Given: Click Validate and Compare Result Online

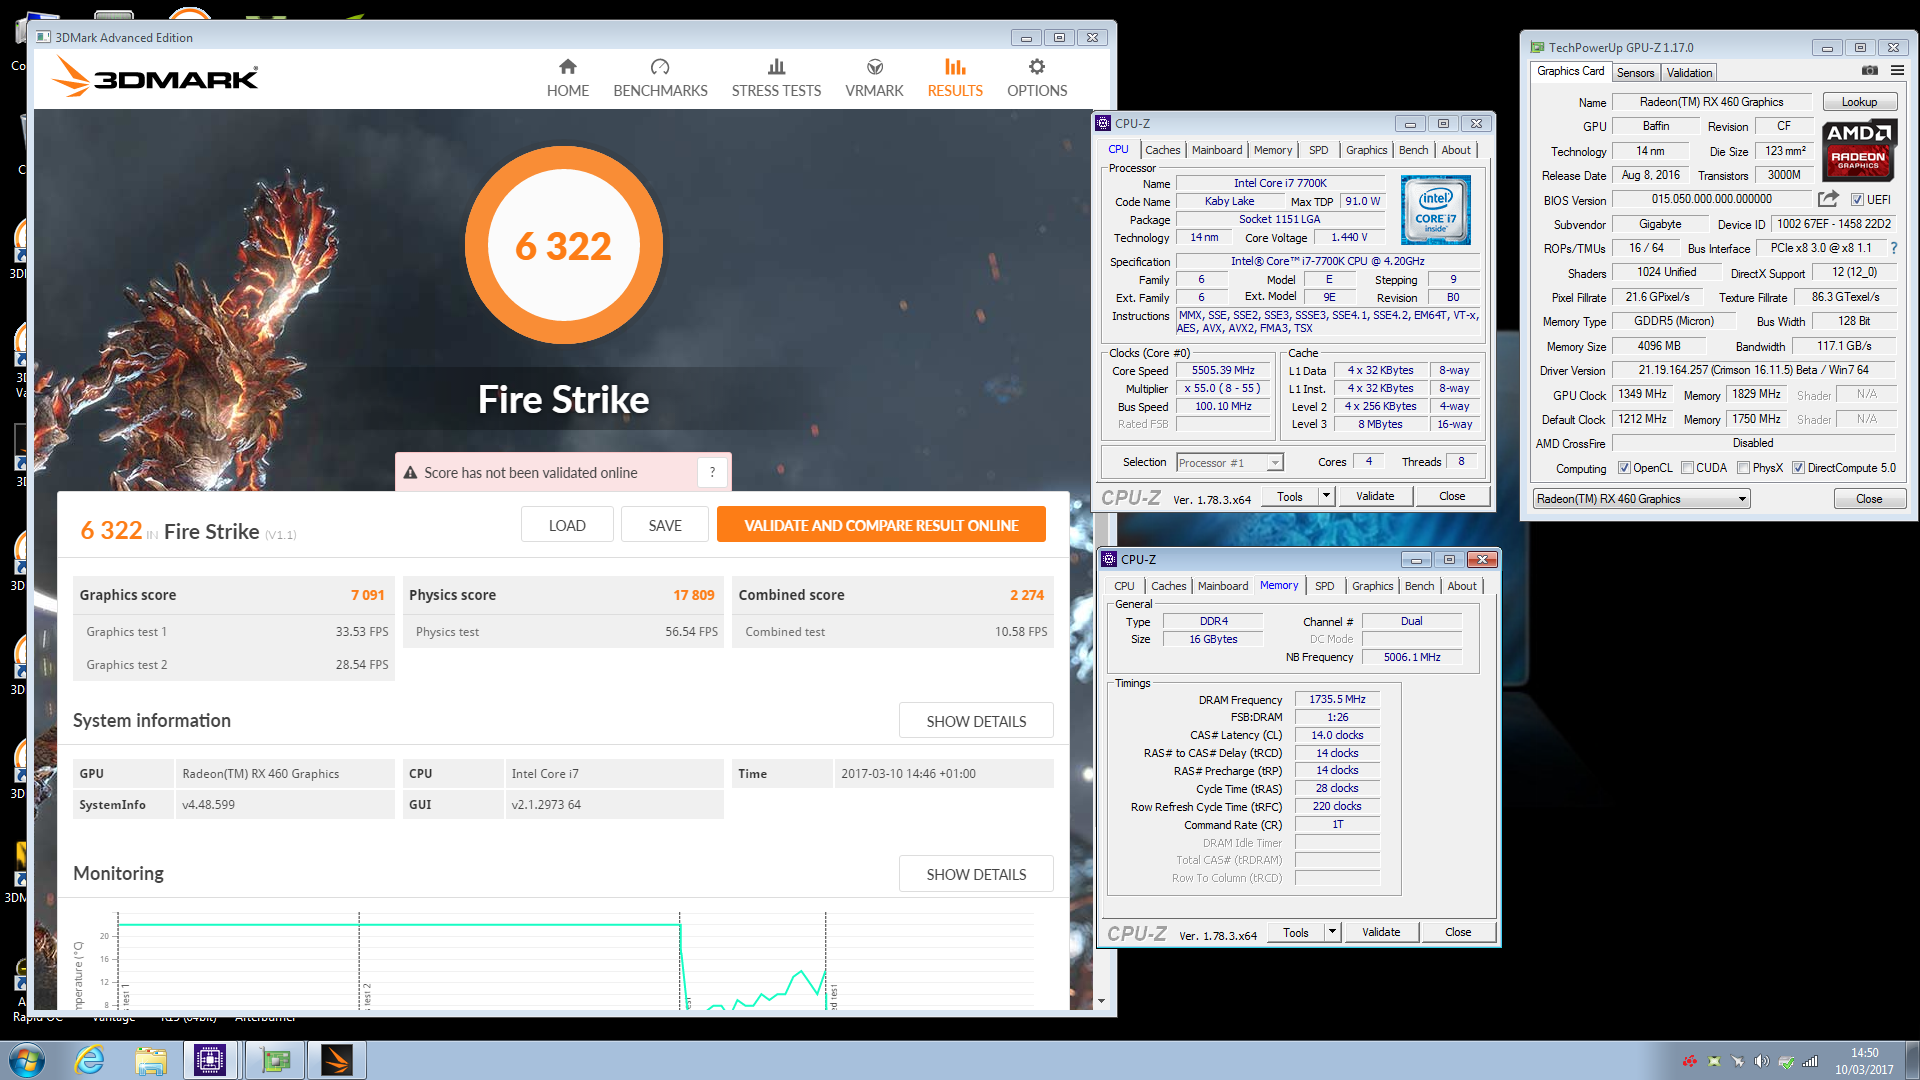Looking at the screenshot, I should coord(881,525).
